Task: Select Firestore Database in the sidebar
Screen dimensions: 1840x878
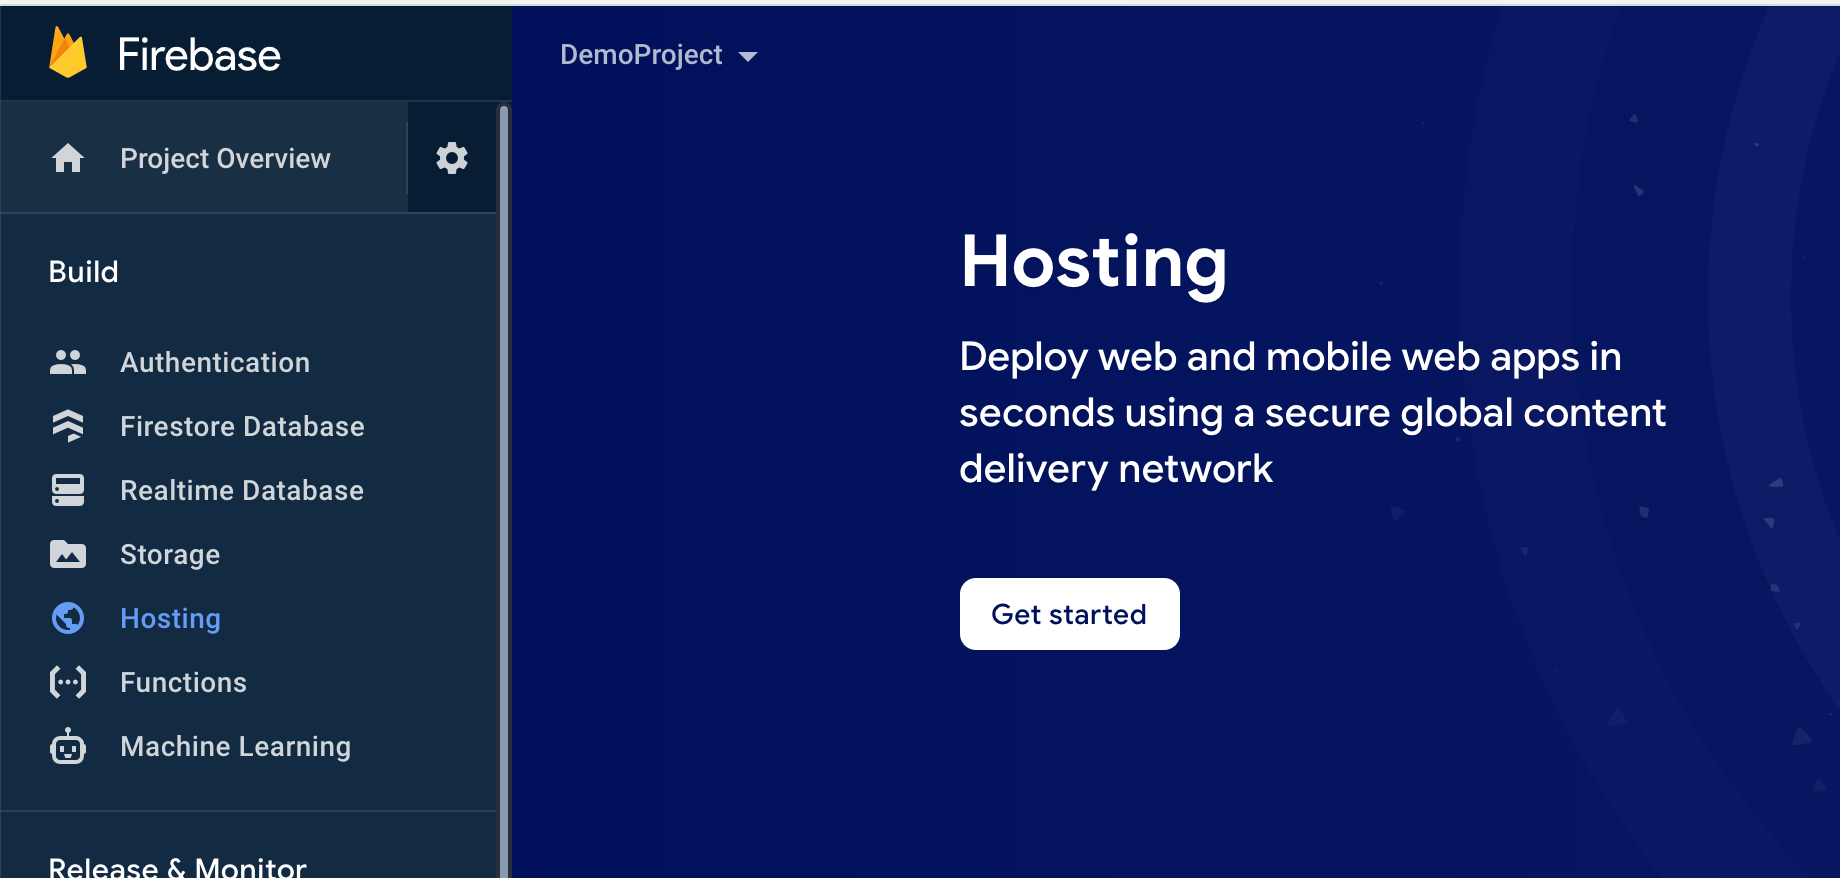Action: 242,426
